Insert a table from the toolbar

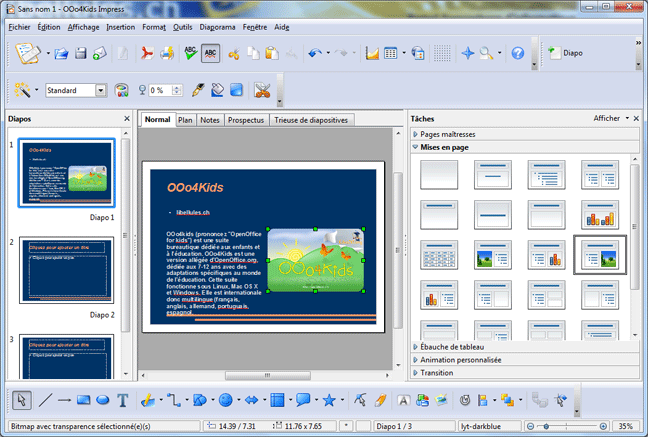(391, 53)
